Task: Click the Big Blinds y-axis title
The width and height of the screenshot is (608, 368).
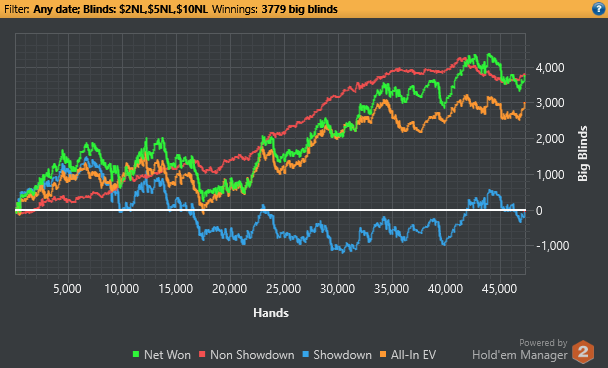Action: click(x=582, y=154)
